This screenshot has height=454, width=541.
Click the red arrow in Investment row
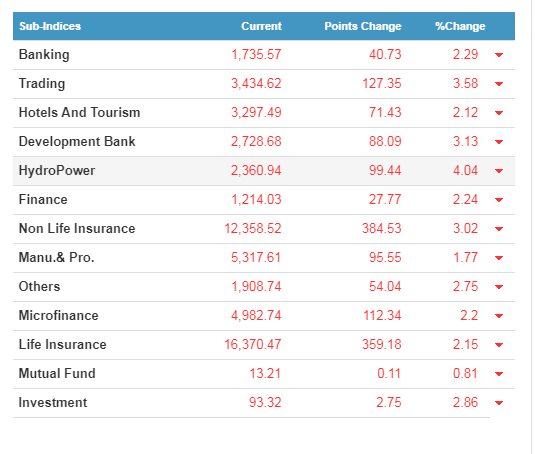[499, 402]
